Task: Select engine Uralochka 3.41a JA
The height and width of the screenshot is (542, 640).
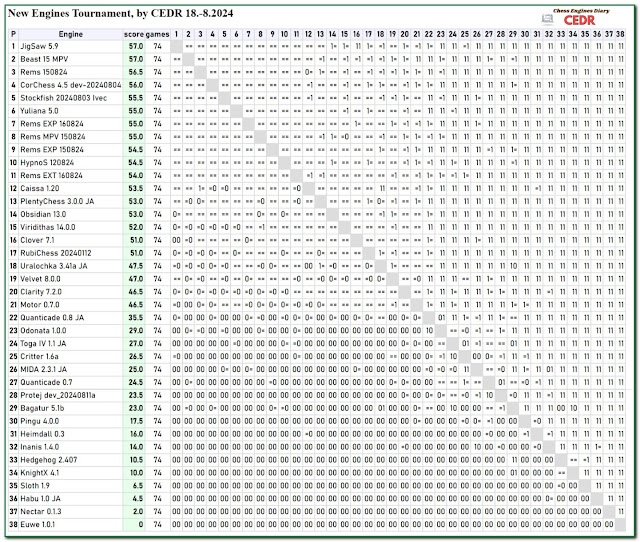Action: point(54,266)
